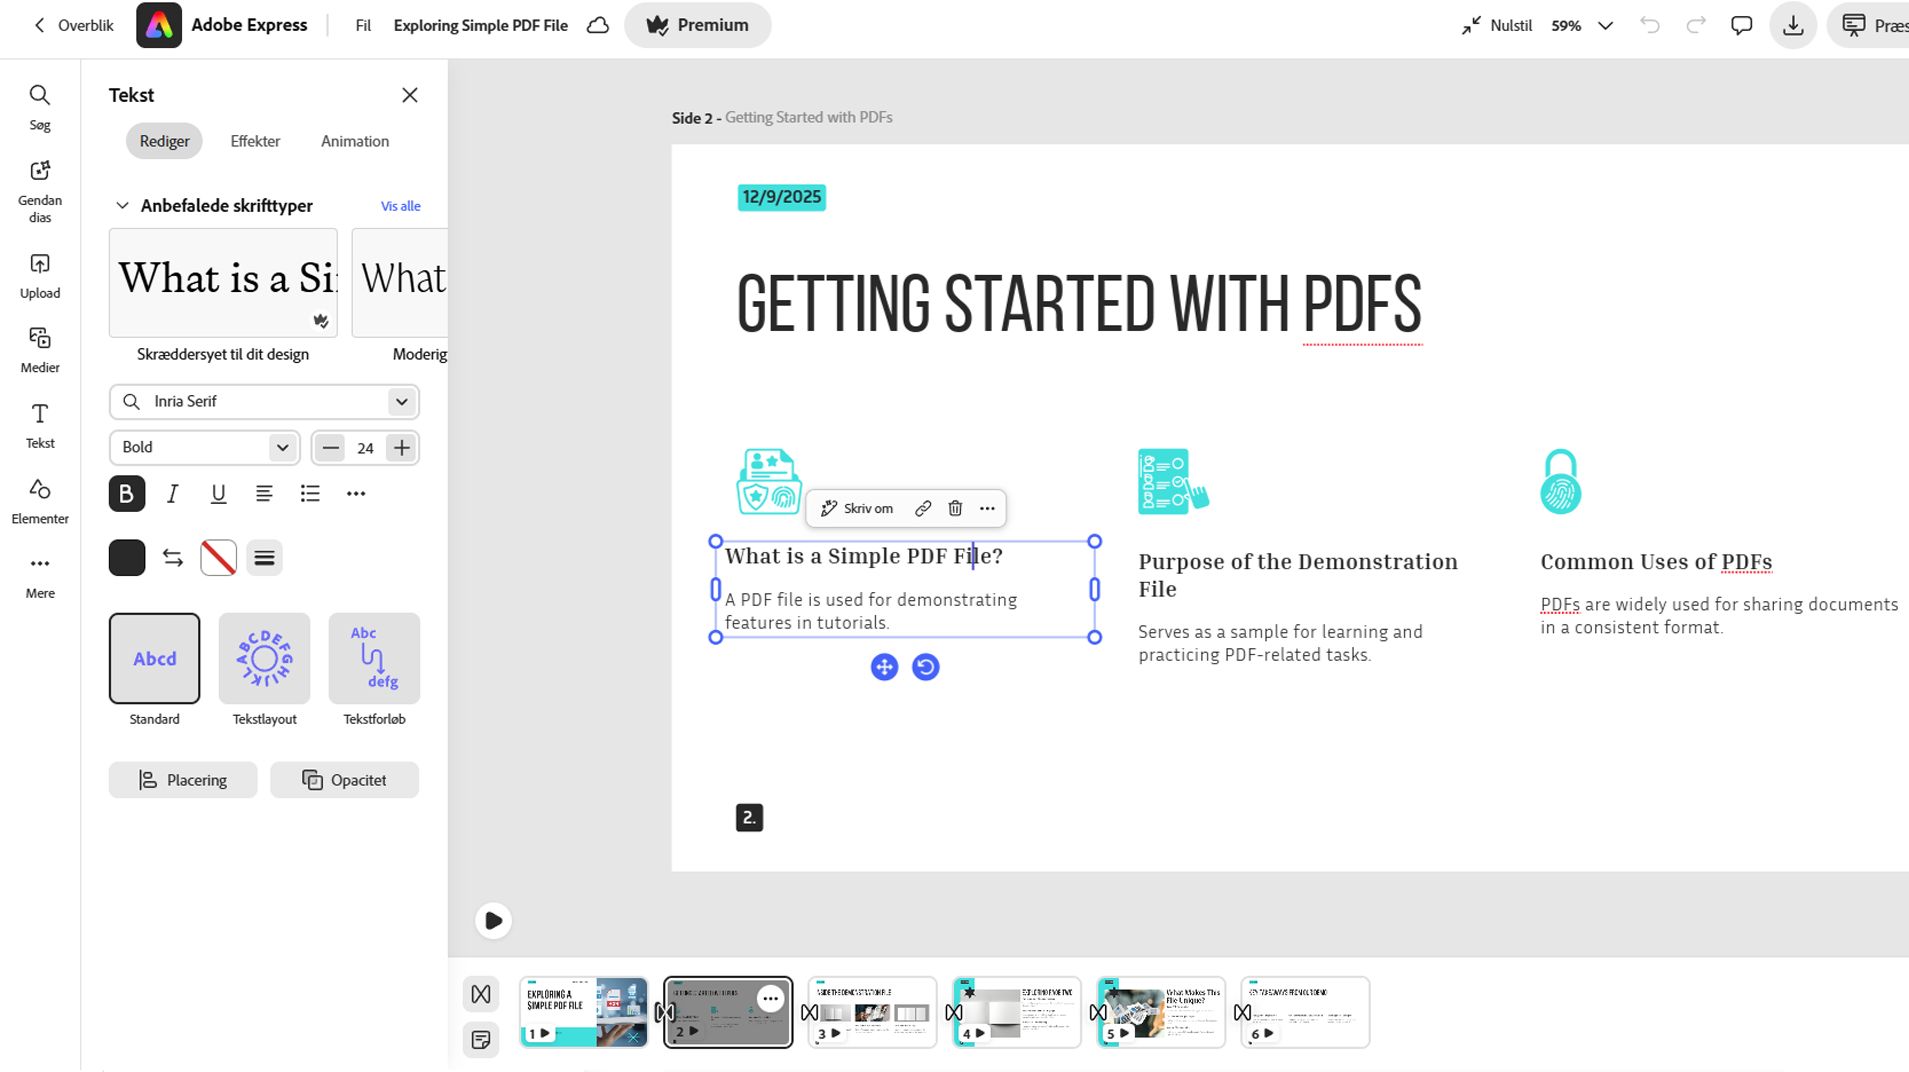Show all fonts via Vis alle
The image size is (1909, 1072).
(x=400, y=206)
